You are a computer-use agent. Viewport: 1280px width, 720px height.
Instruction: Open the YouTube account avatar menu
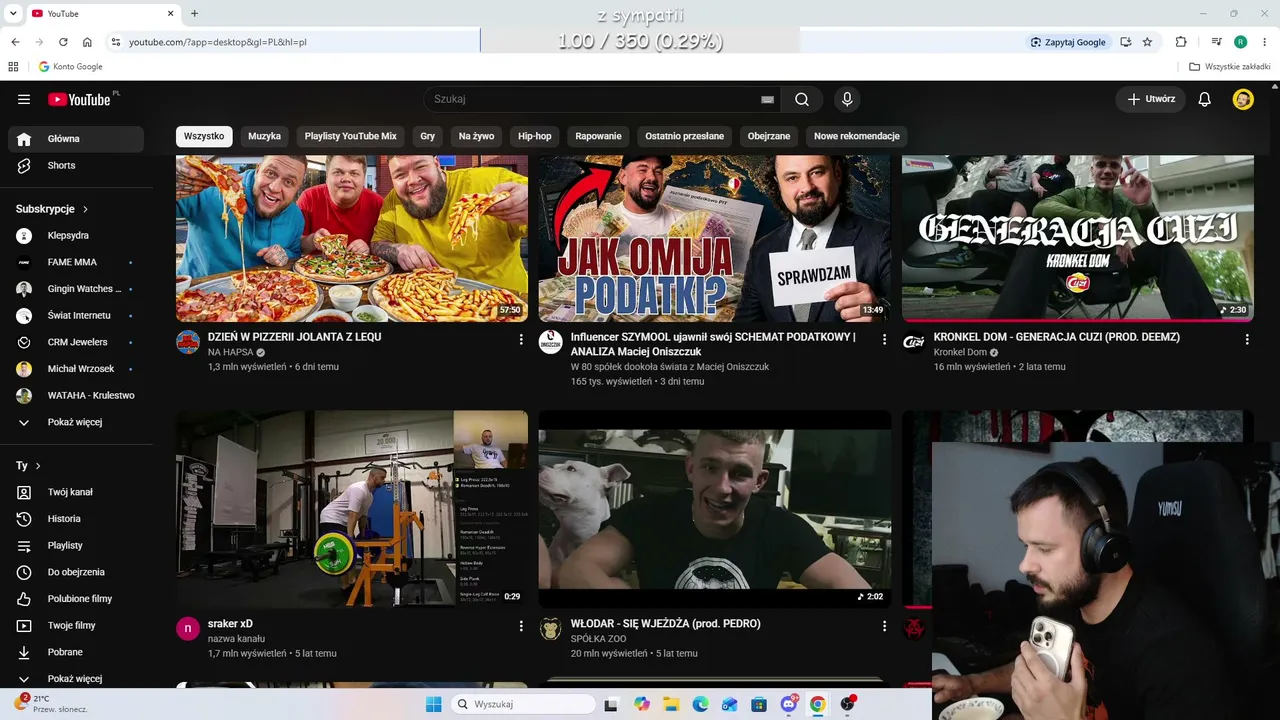coord(1243,99)
